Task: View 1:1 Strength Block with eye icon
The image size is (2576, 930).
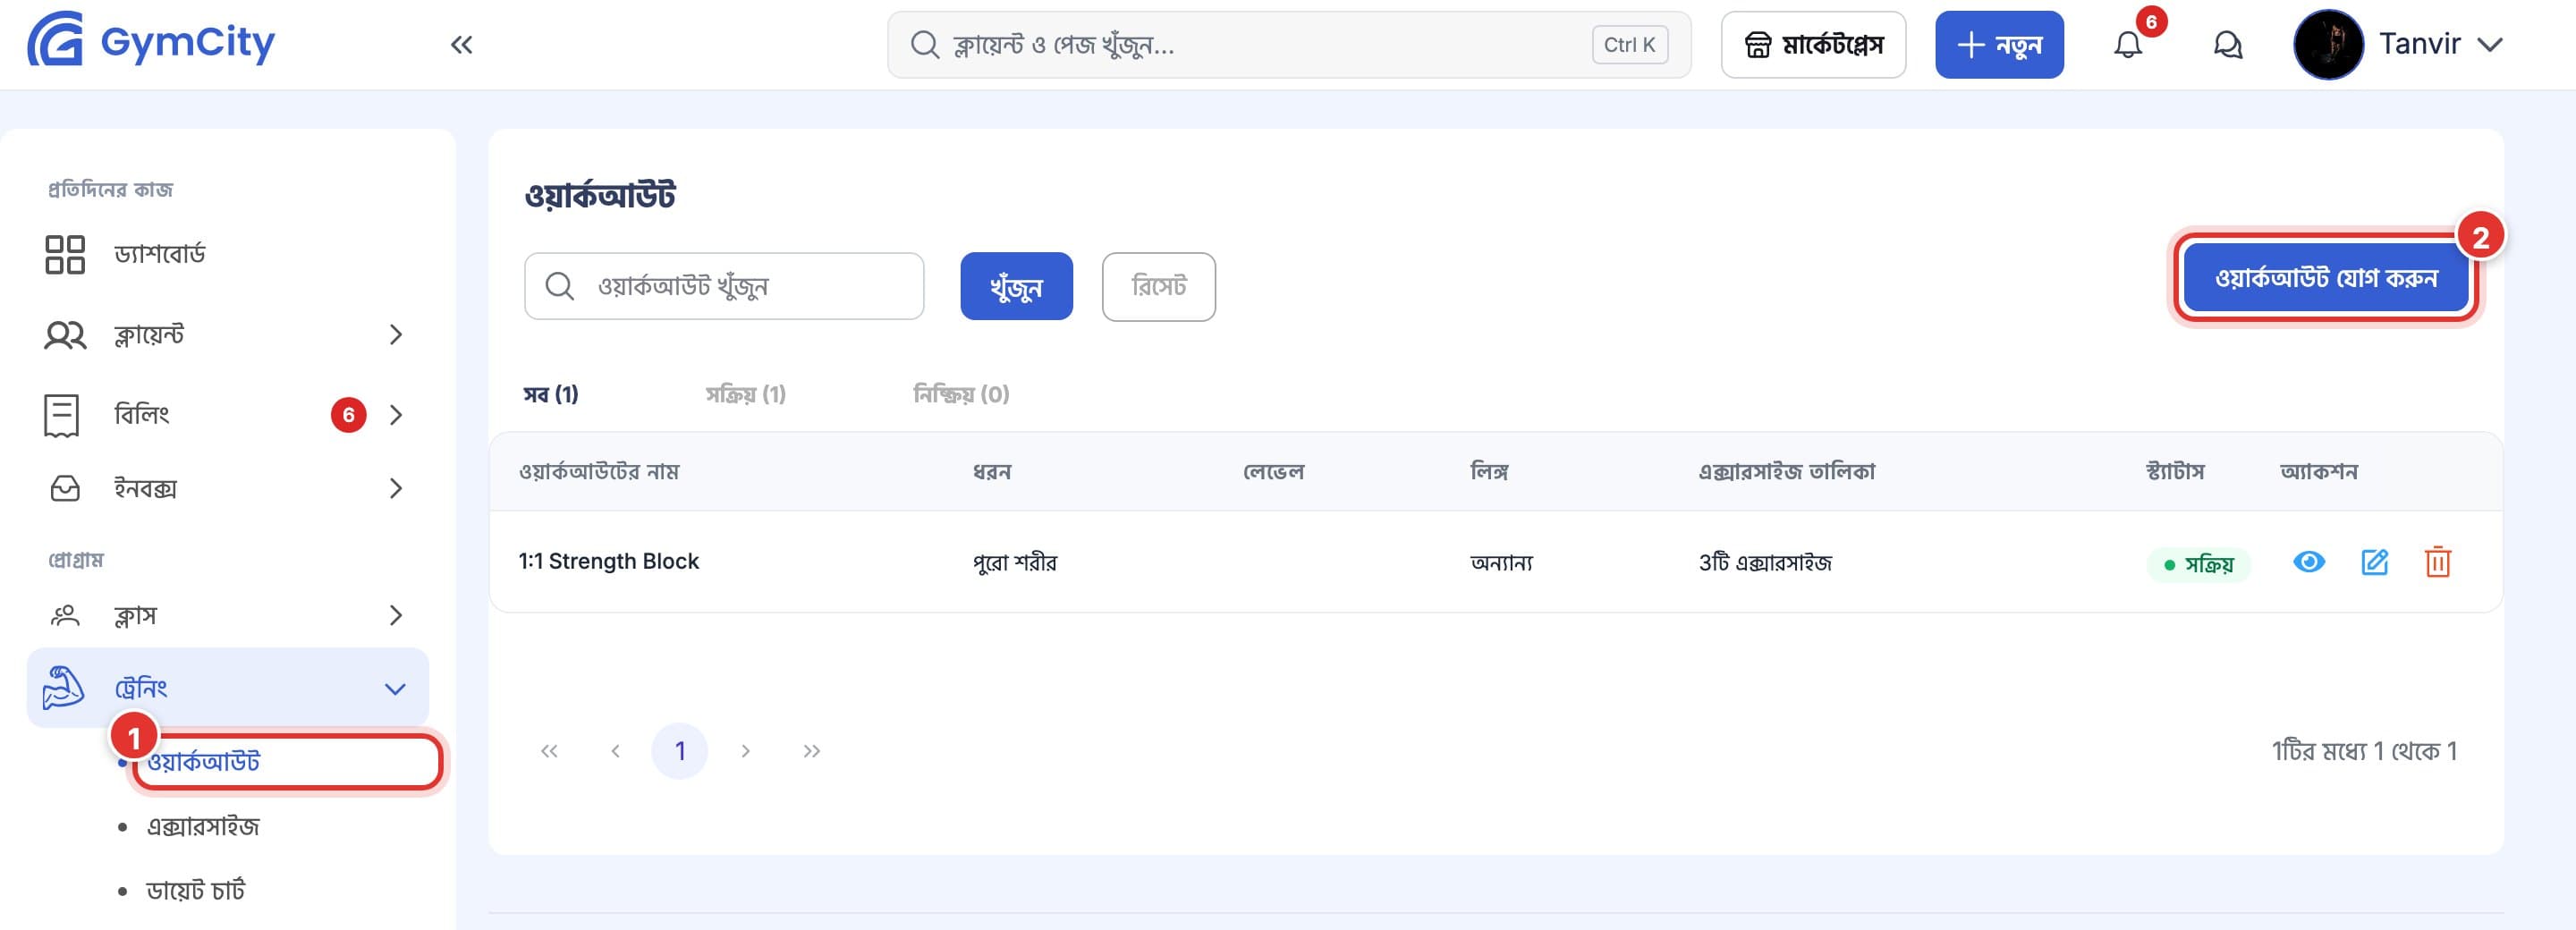Action: [2308, 562]
